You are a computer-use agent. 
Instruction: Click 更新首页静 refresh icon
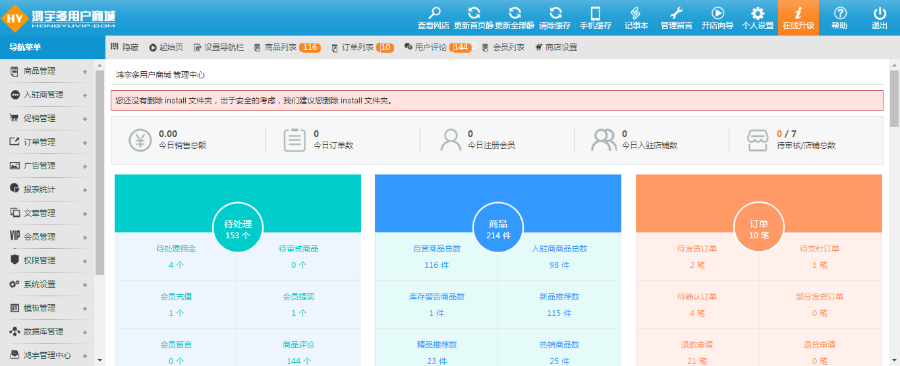474,12
